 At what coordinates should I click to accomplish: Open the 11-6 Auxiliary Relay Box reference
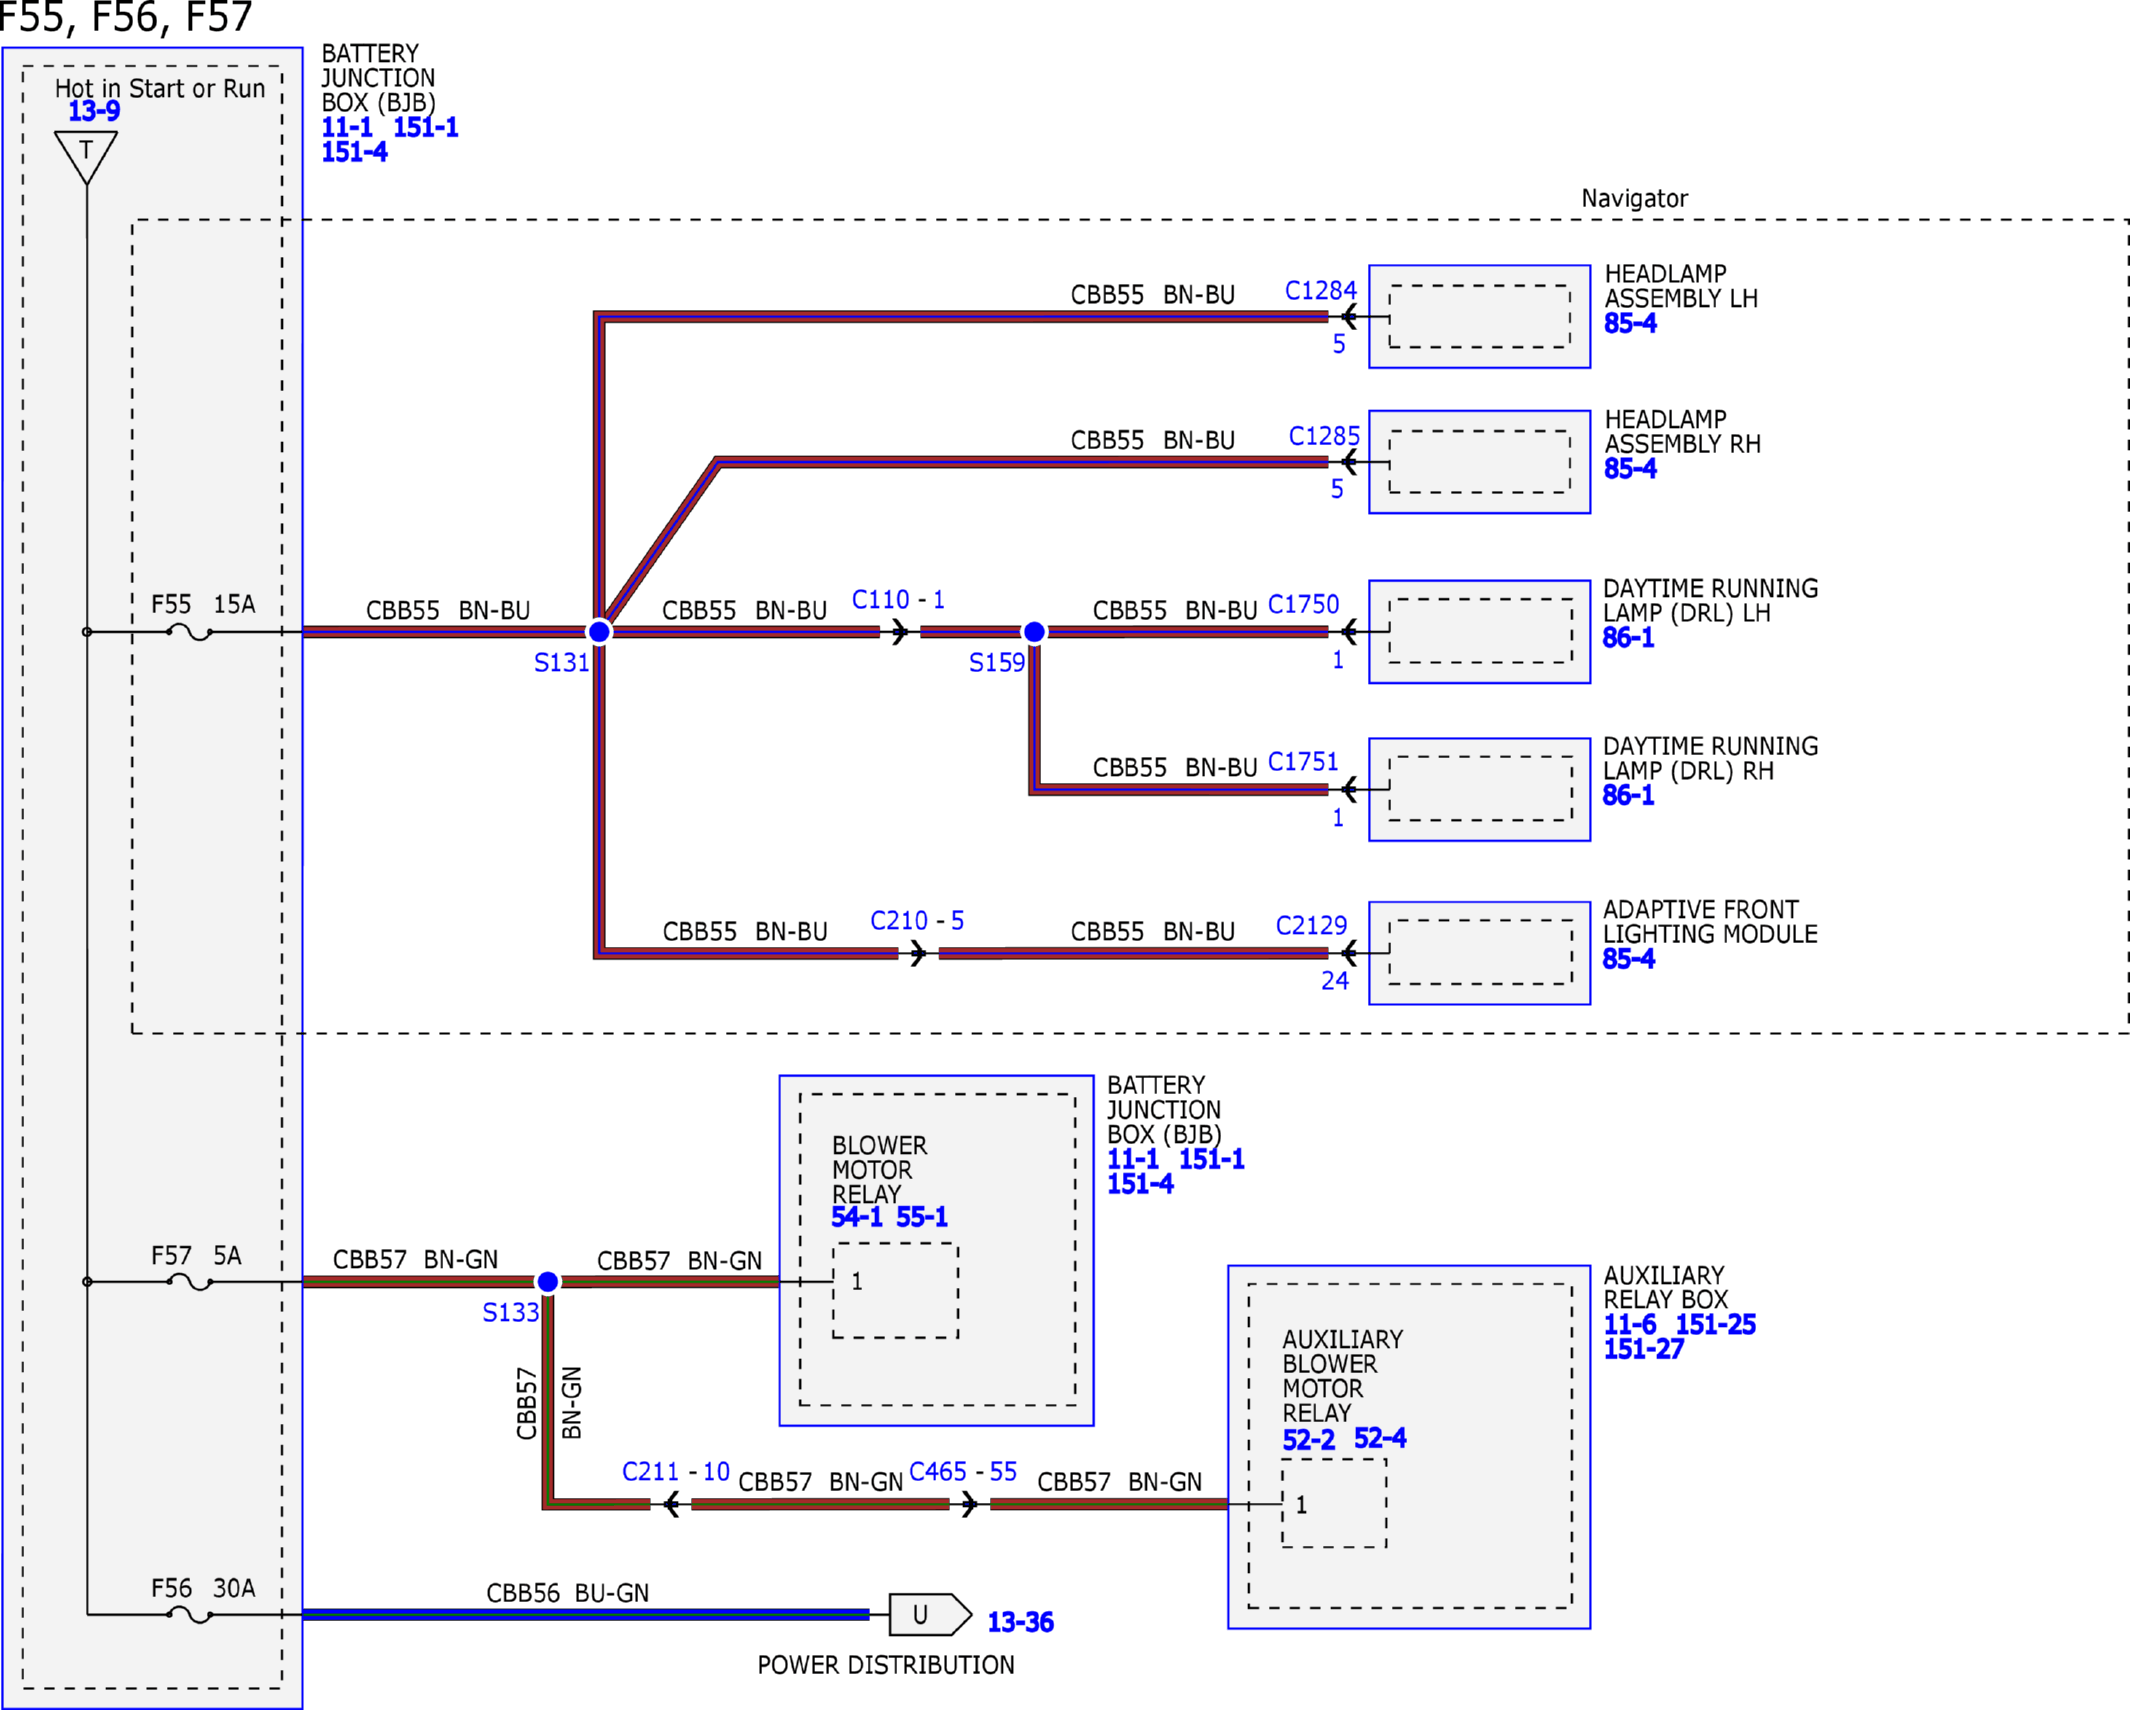coord(1630,1325)
